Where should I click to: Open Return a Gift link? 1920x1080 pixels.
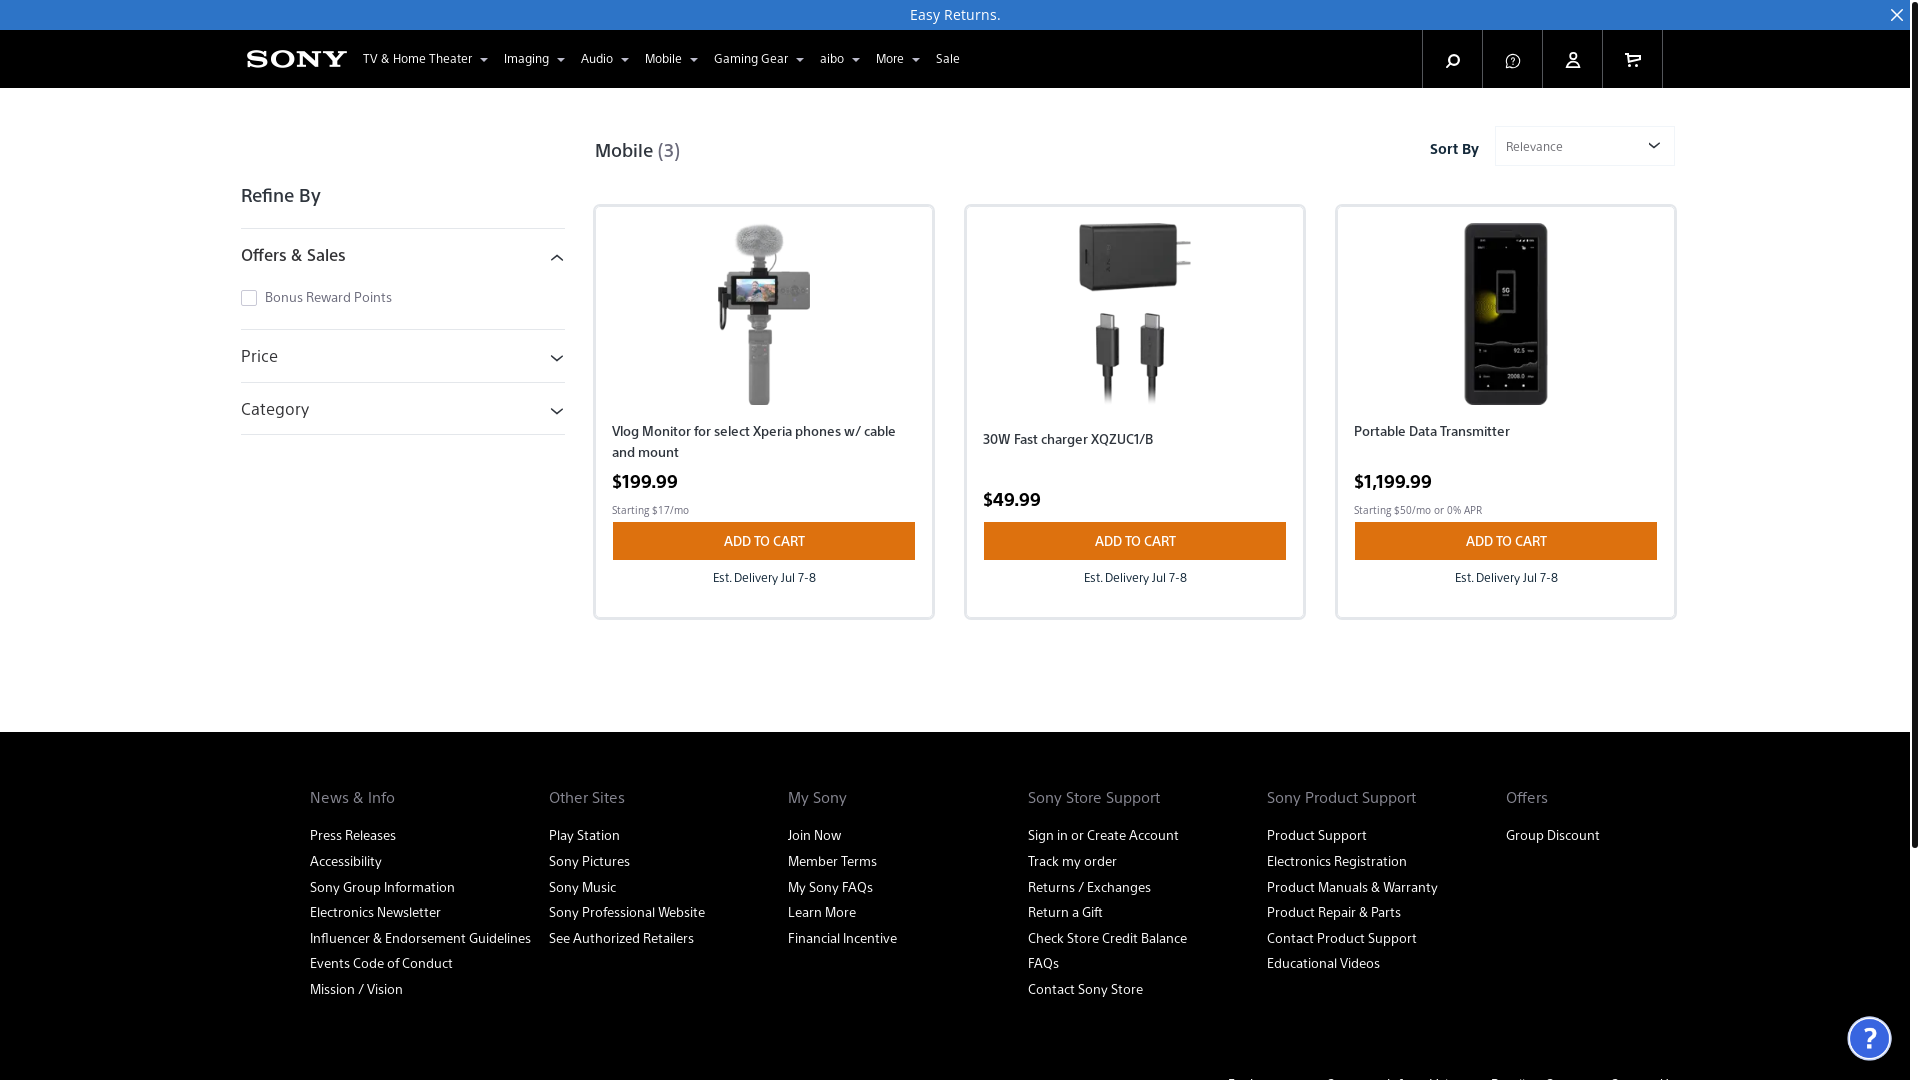(1065, 913)
